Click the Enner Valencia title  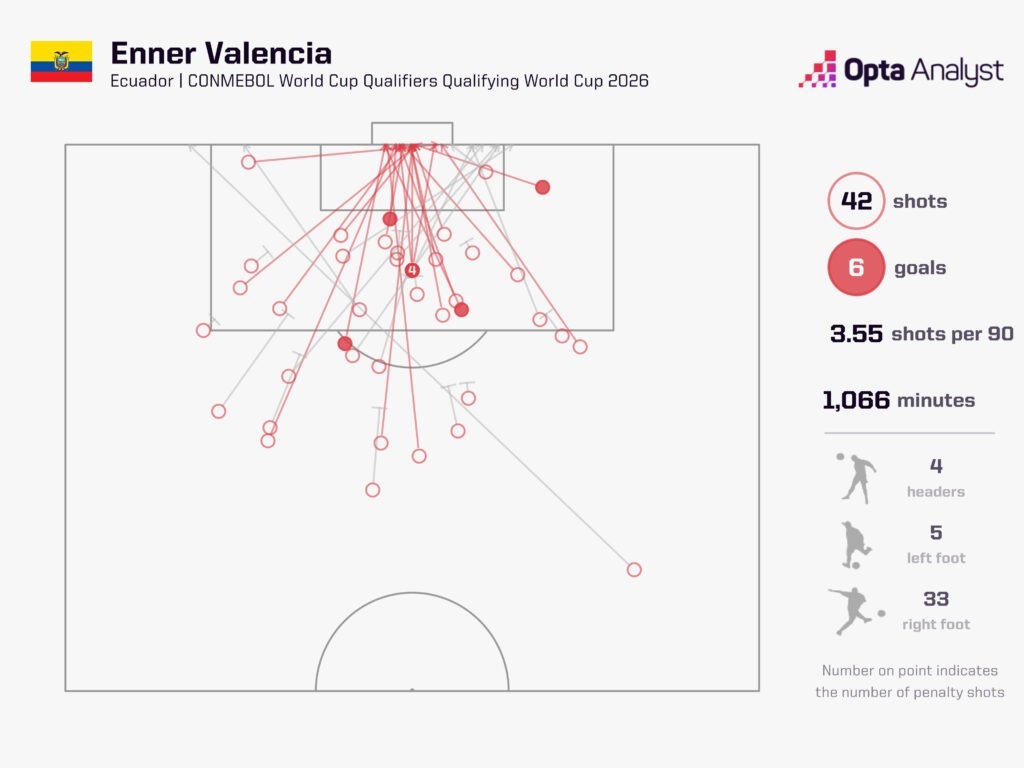pyautogui.click(x=221, y=53)
